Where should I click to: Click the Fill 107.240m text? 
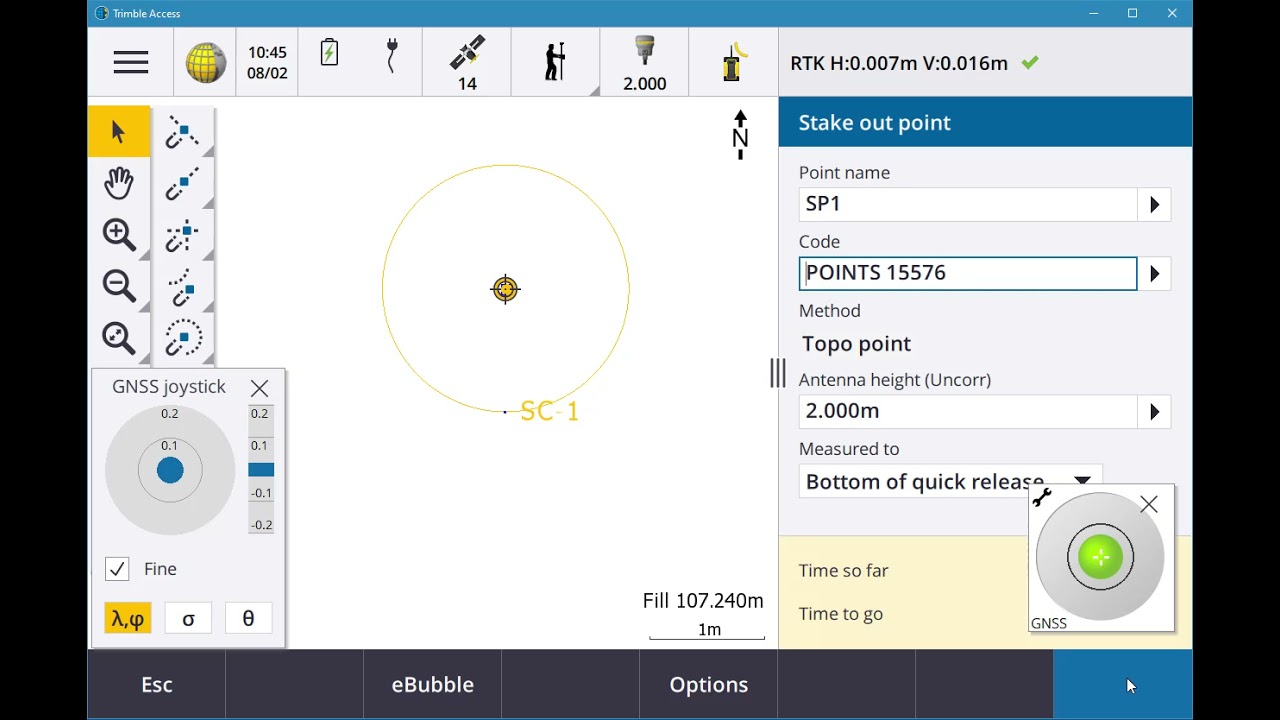[703, 601]
